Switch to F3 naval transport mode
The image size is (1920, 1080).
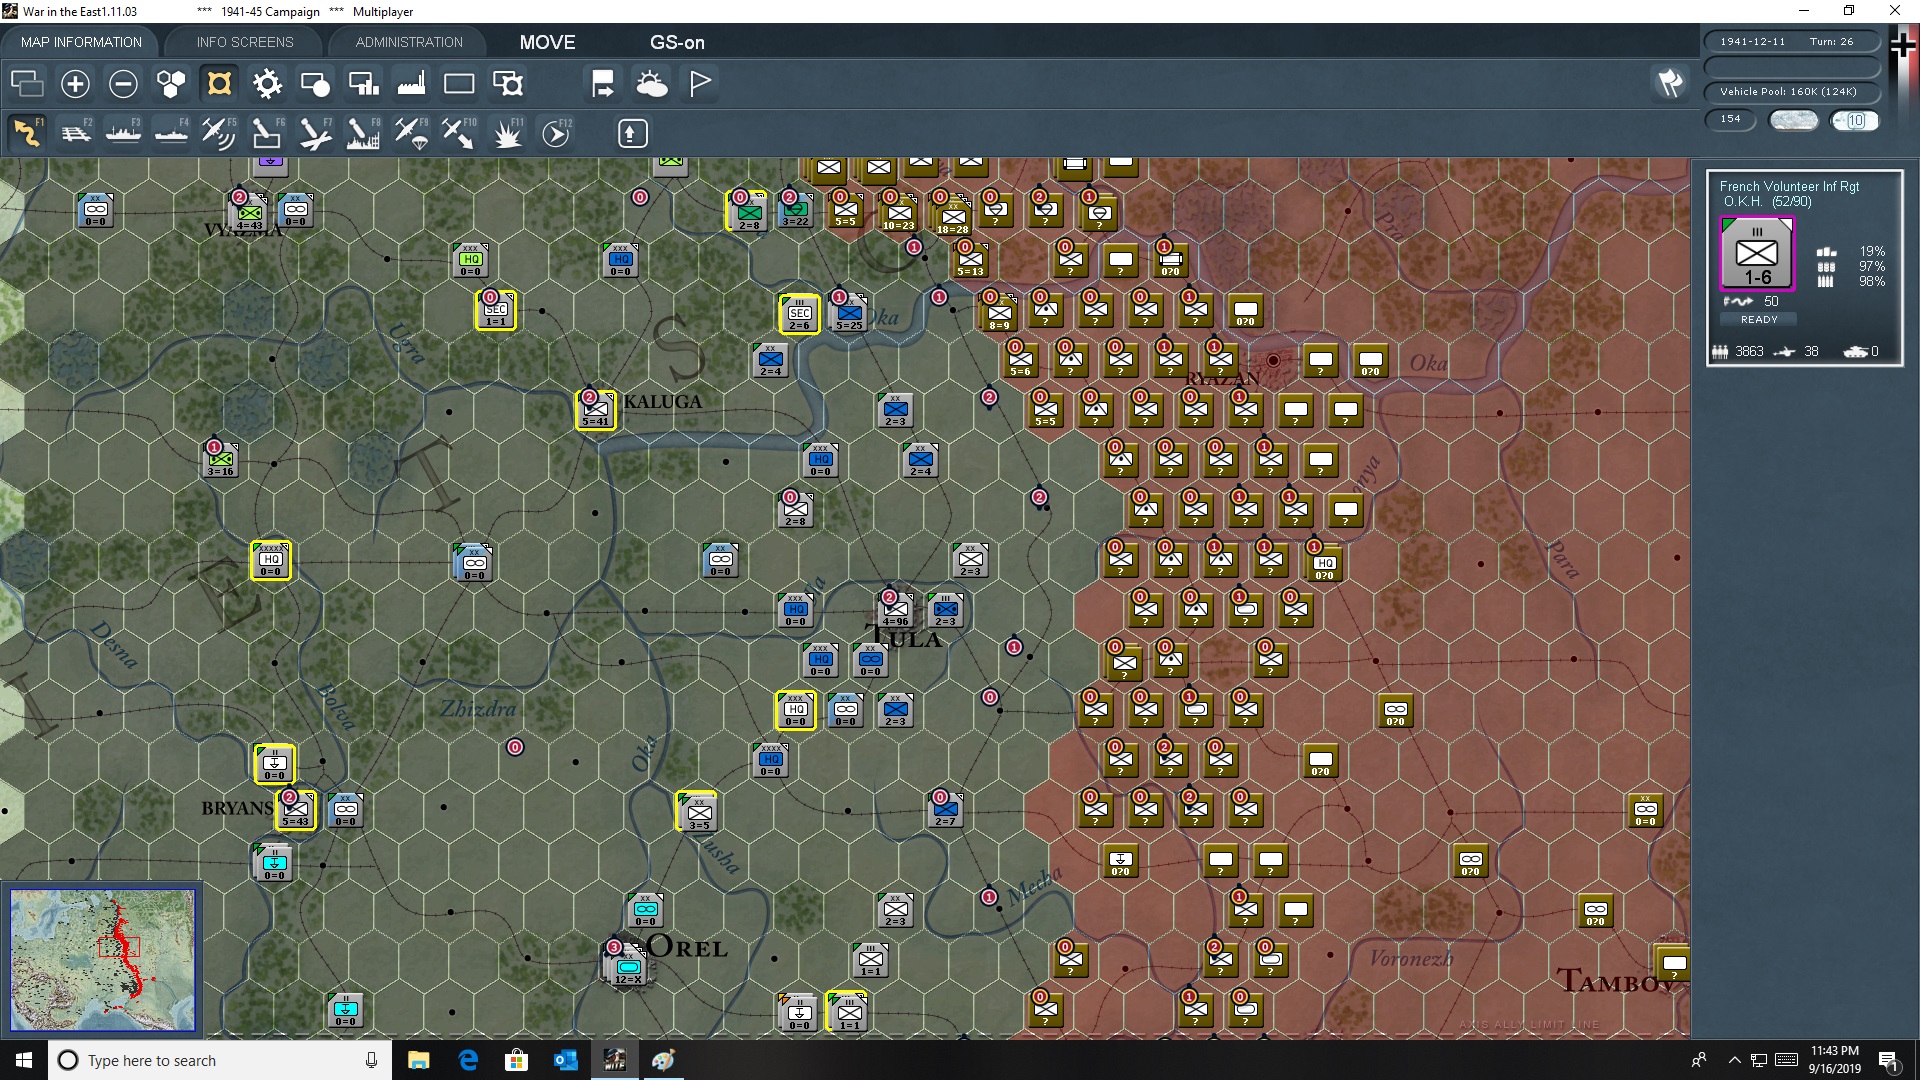click(x=123, y=132)
